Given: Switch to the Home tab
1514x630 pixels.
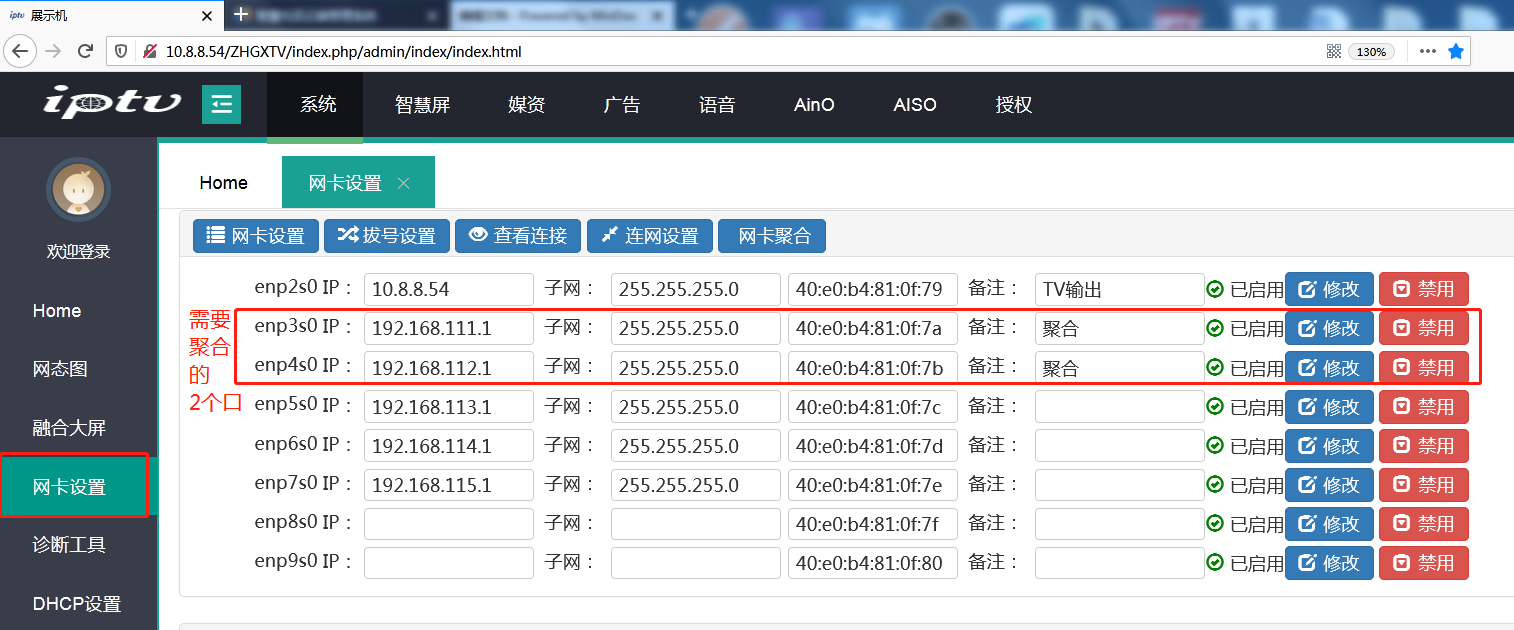Looking at the screenshot, I should point(223,183).
